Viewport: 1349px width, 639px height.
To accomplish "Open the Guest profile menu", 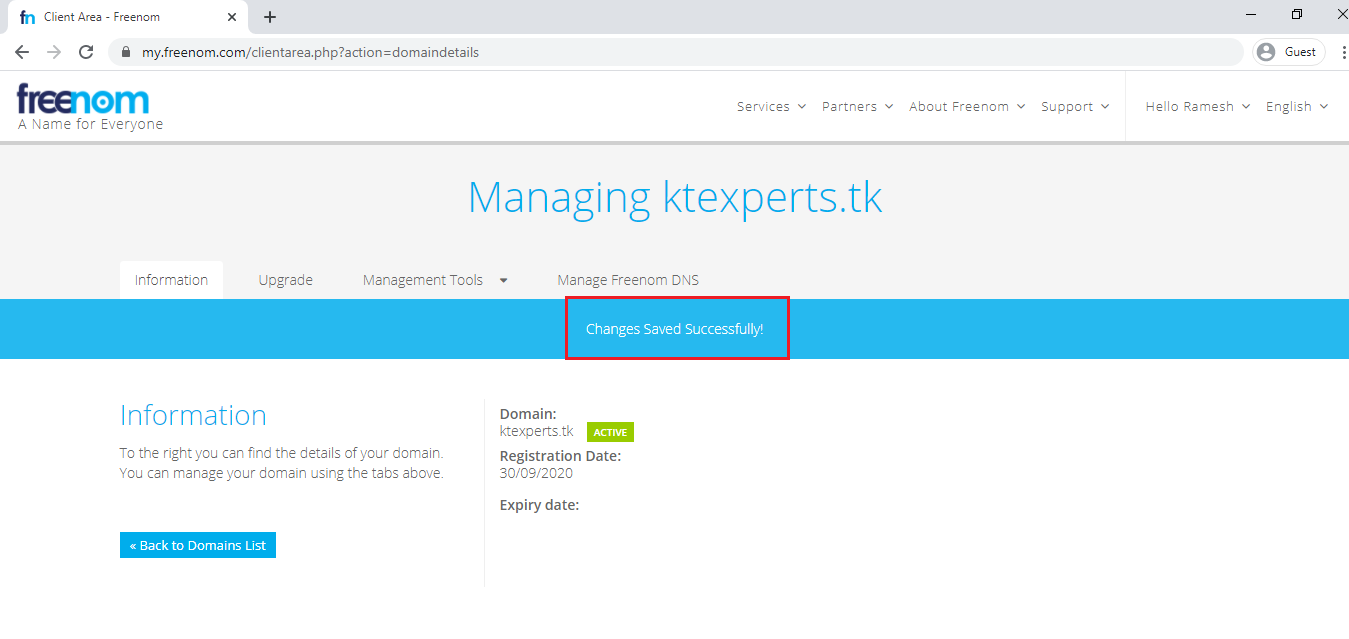I will 1288,52.
